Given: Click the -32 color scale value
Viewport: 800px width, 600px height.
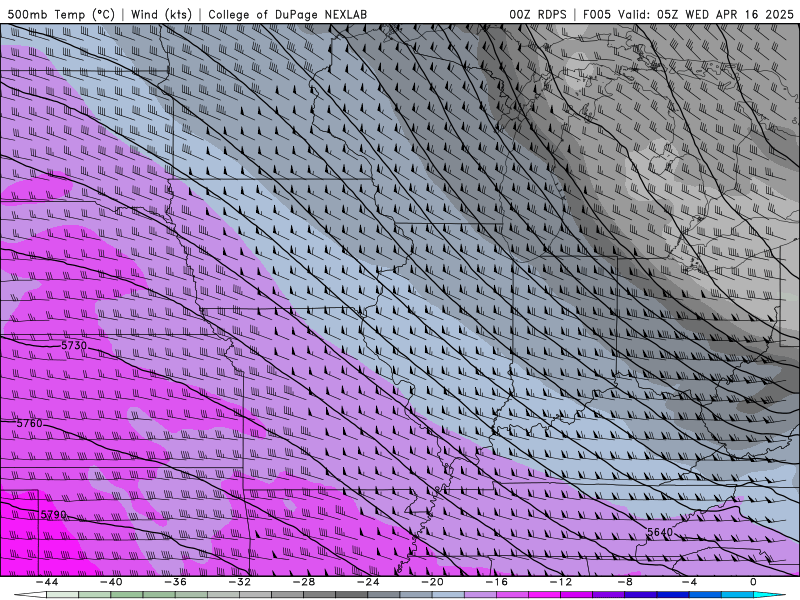Looking at the screenshot, I should (x=239, y=582).
